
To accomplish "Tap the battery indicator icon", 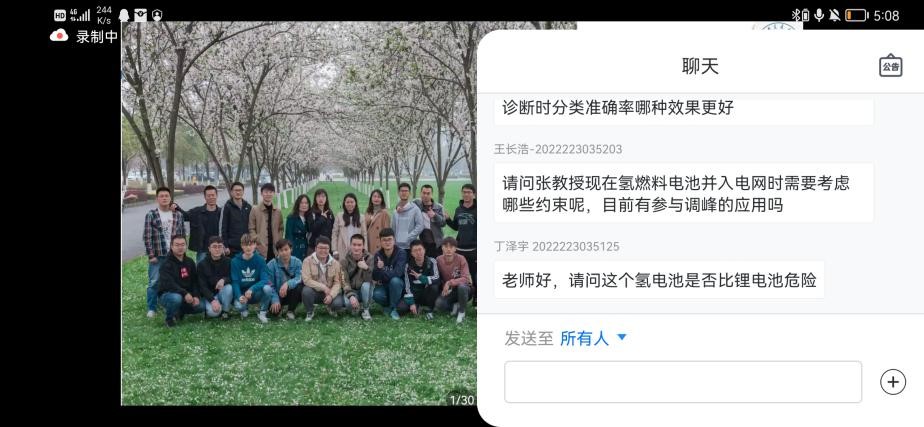I will (x=856, y=15).
